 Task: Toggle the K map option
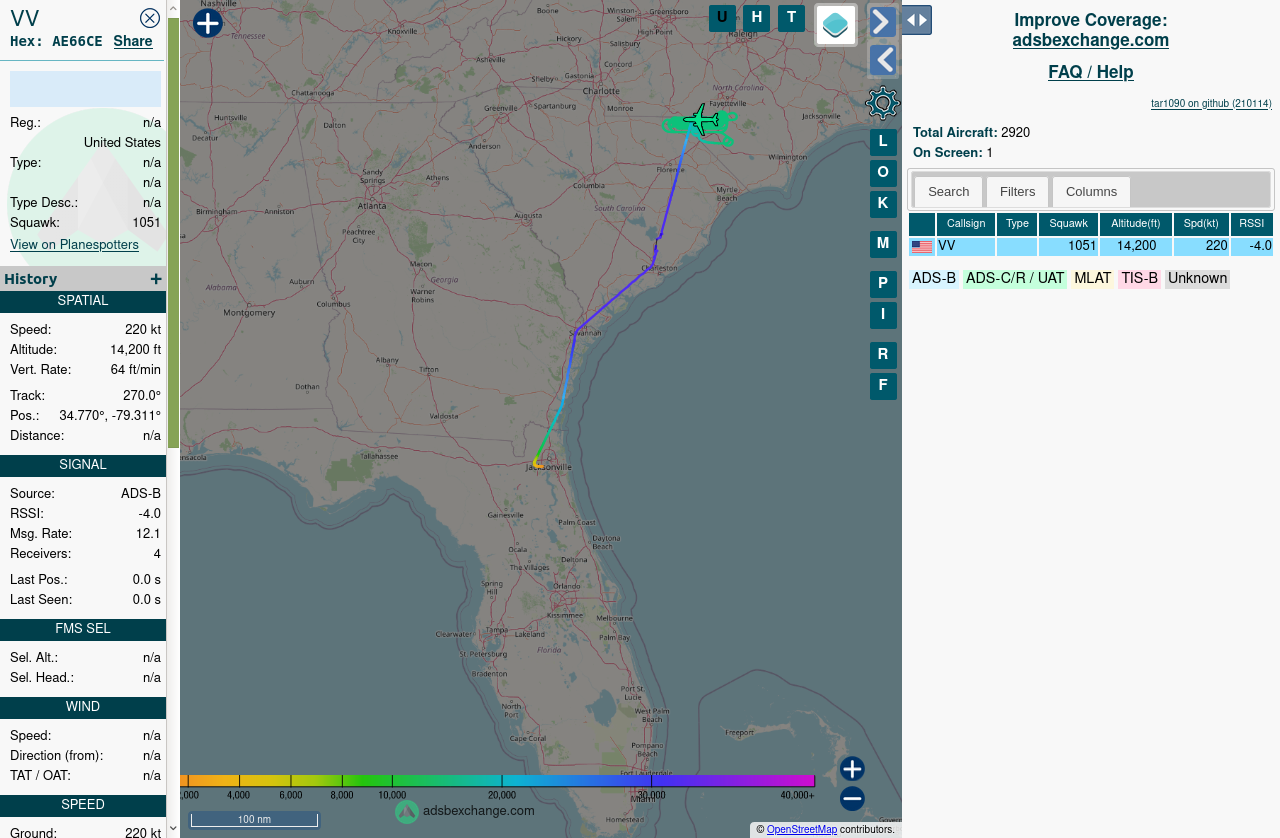pos(883,204)
